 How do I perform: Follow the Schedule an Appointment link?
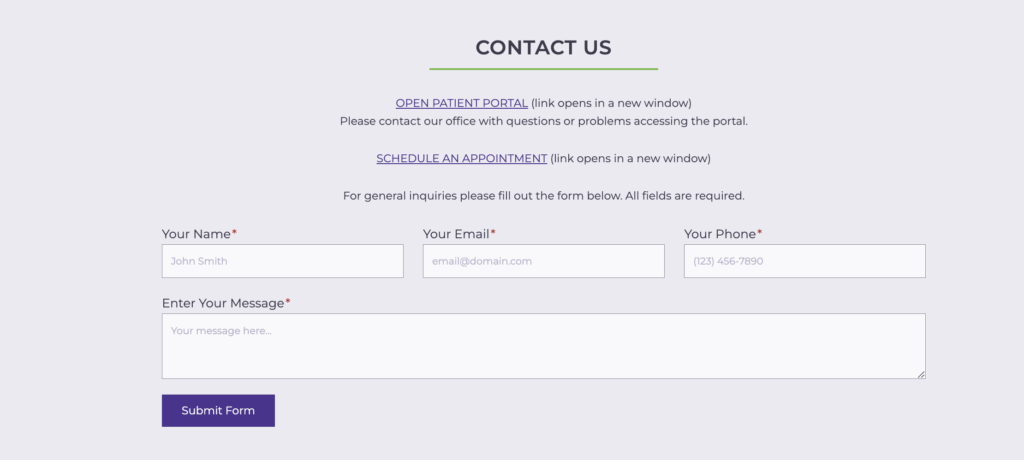[461, 158]
